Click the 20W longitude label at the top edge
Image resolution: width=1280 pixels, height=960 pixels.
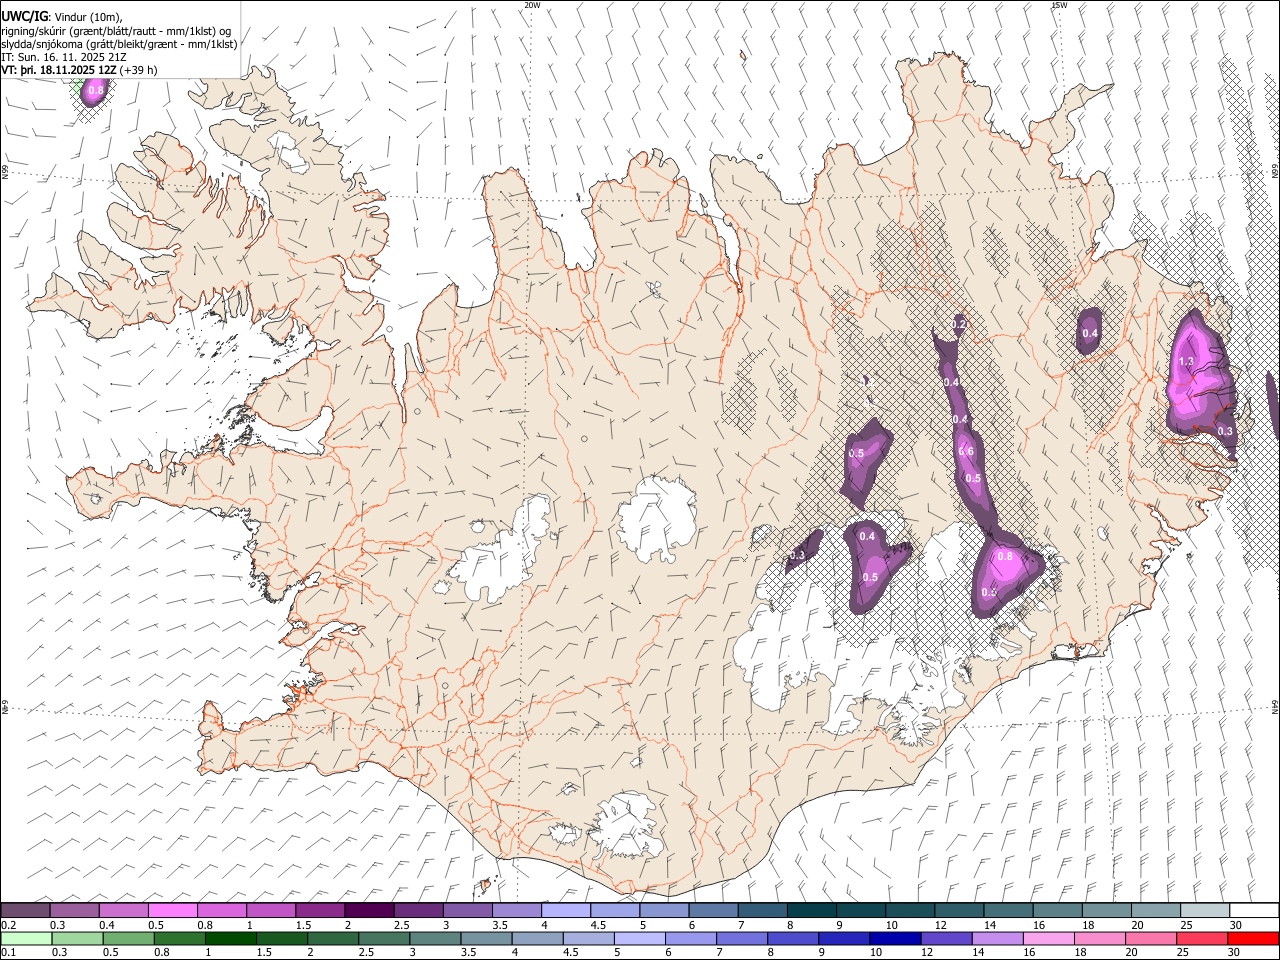(x=532, y=5)
